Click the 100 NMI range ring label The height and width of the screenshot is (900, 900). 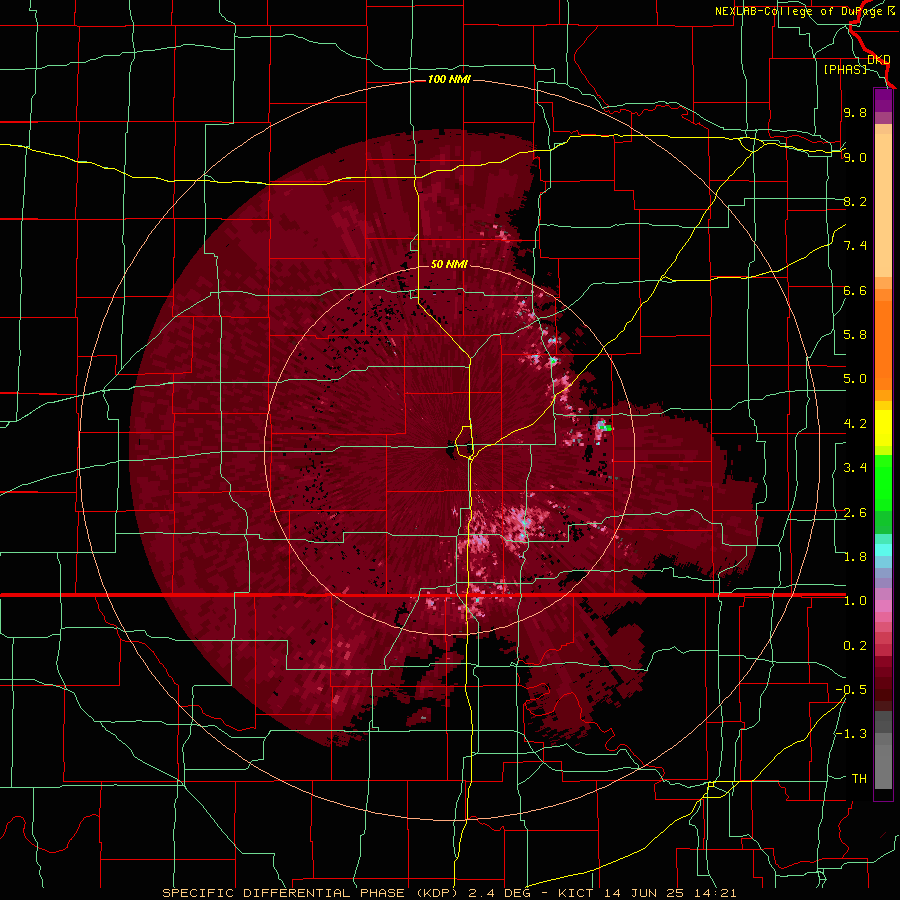click(x=449, y=79)
